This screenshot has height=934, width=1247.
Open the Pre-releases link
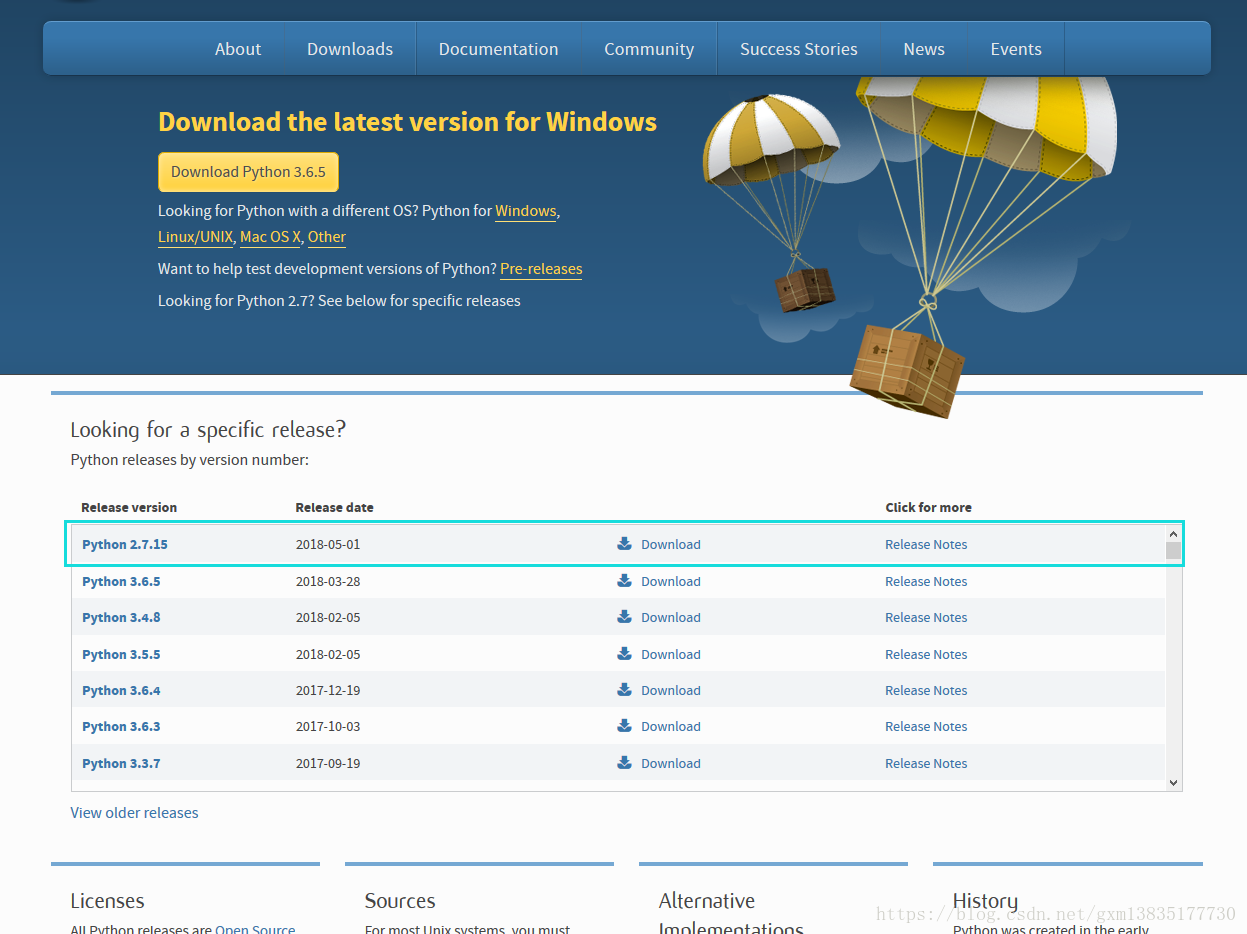[541, 269]
